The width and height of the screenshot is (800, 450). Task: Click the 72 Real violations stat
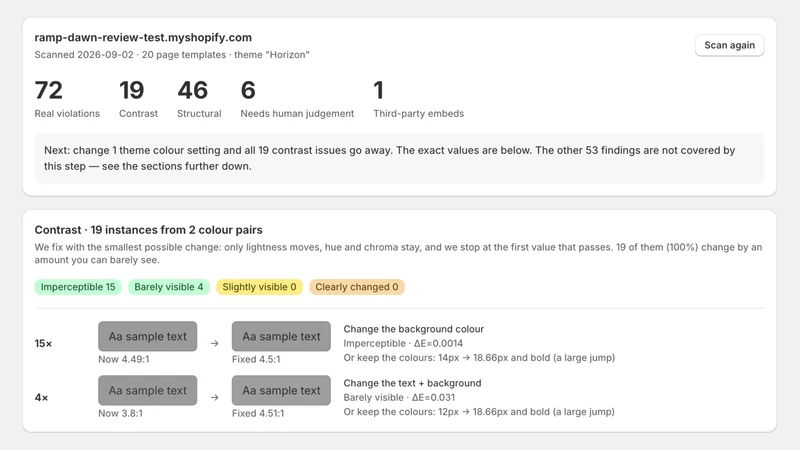tap(67, 99)
